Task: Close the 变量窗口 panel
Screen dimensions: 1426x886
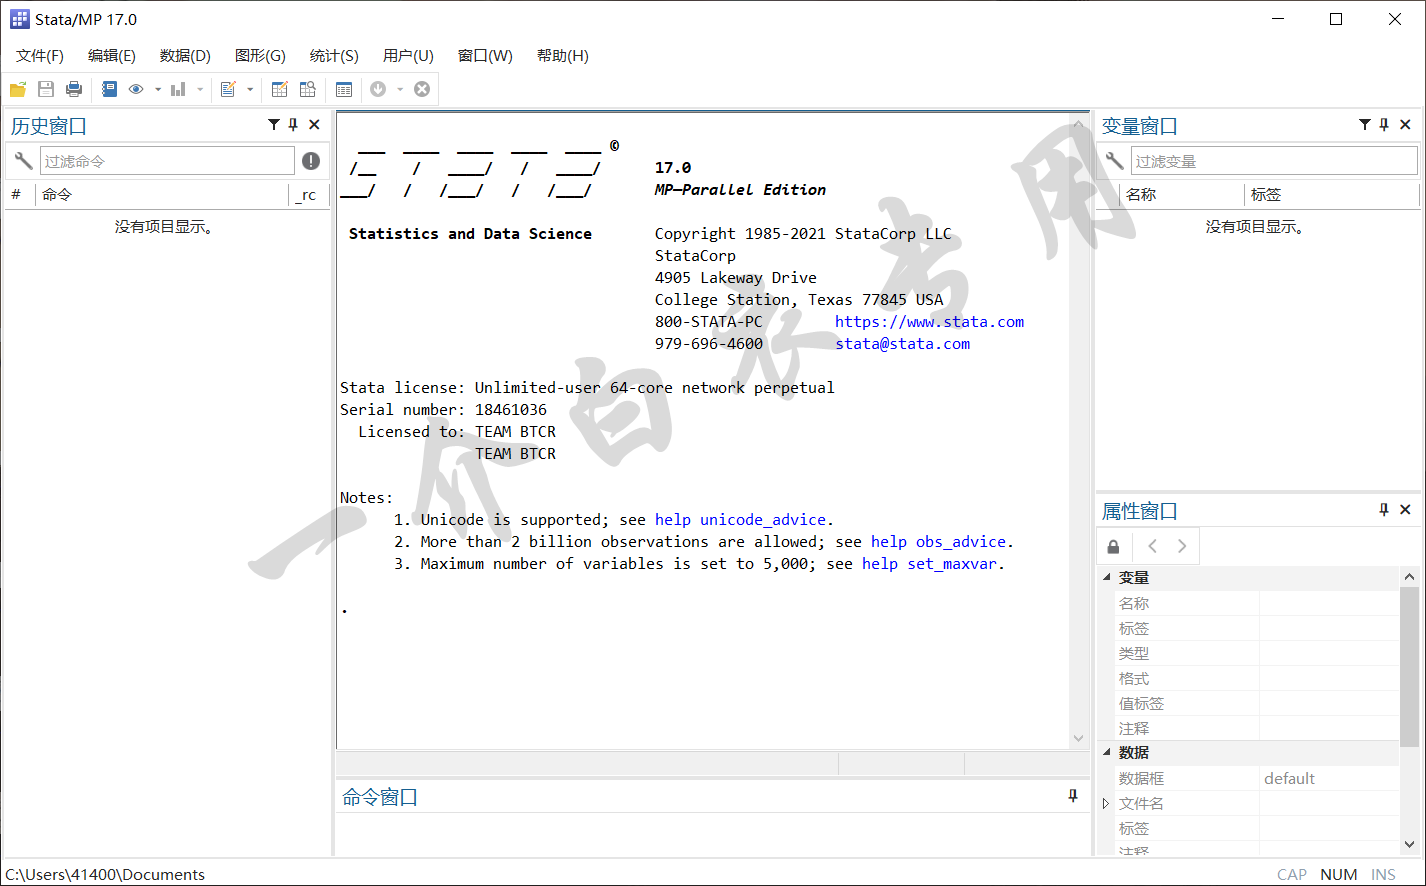Action: coord(1405,125)
